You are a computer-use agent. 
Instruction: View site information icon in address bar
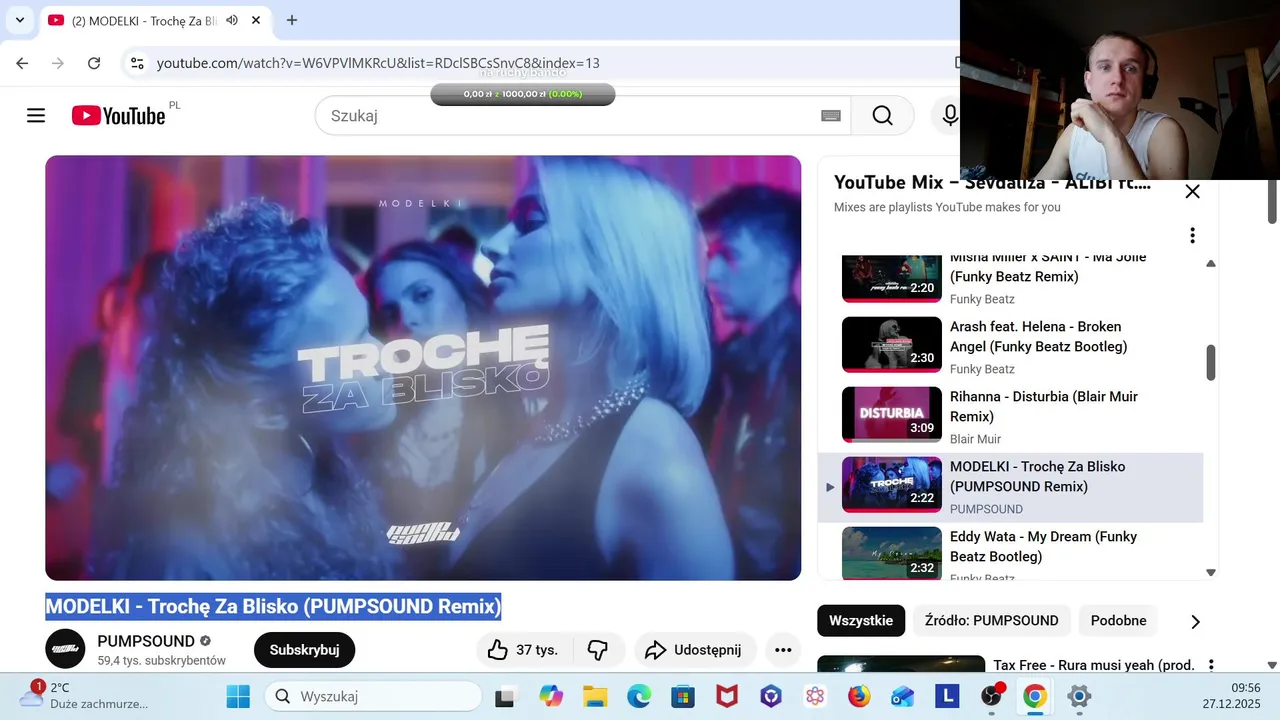[137, 63]
